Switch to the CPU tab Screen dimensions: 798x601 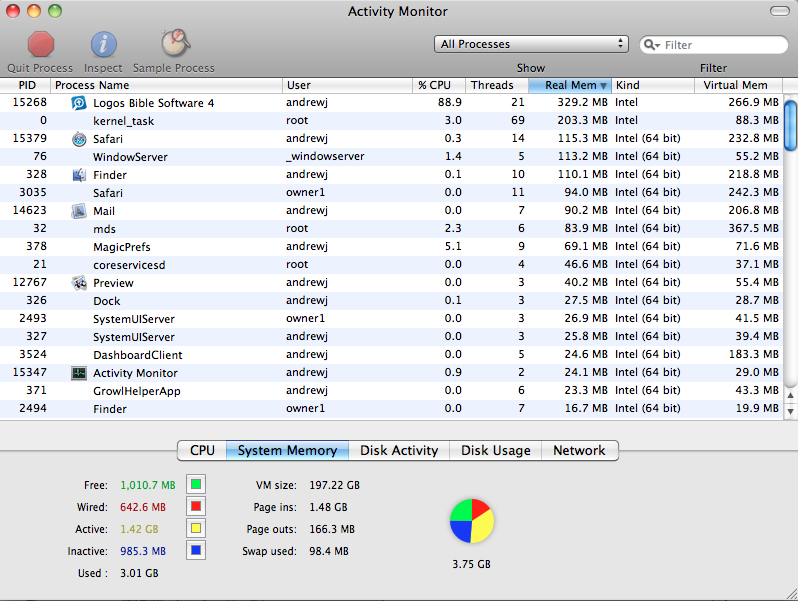click(202, 450)
